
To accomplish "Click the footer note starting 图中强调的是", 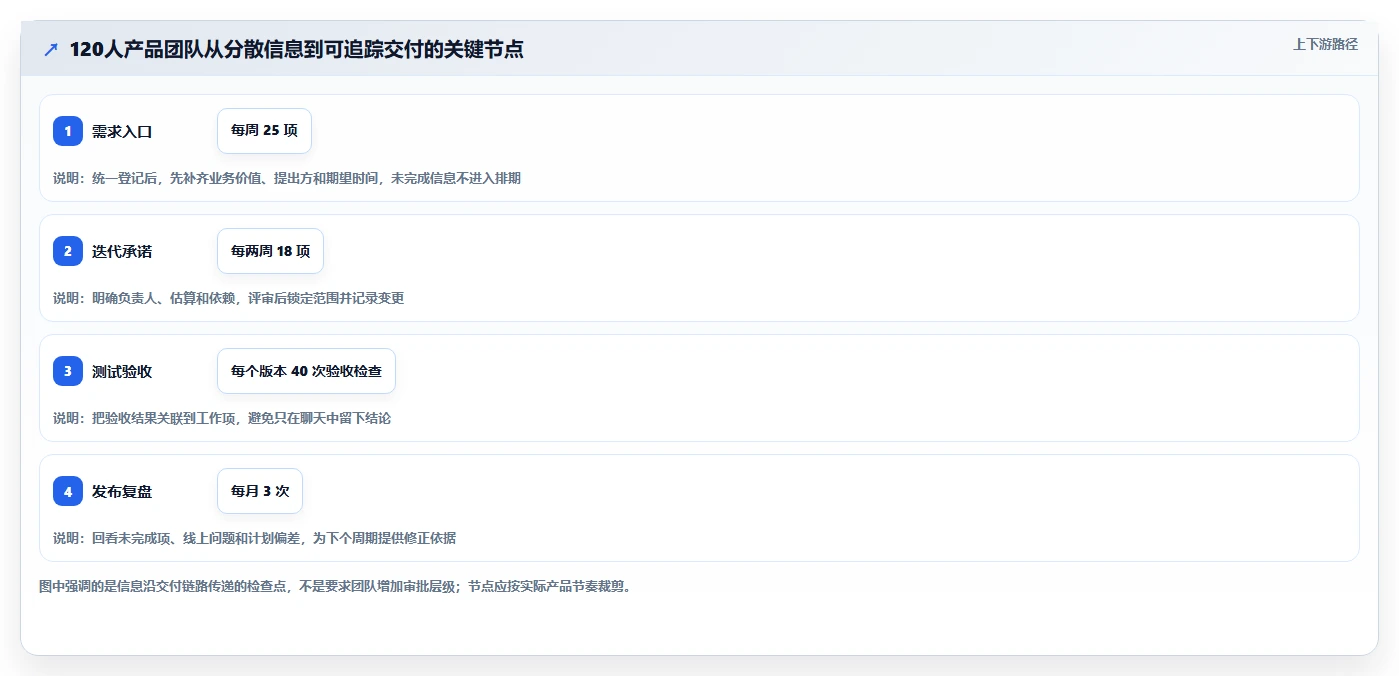I will (335, 586).
